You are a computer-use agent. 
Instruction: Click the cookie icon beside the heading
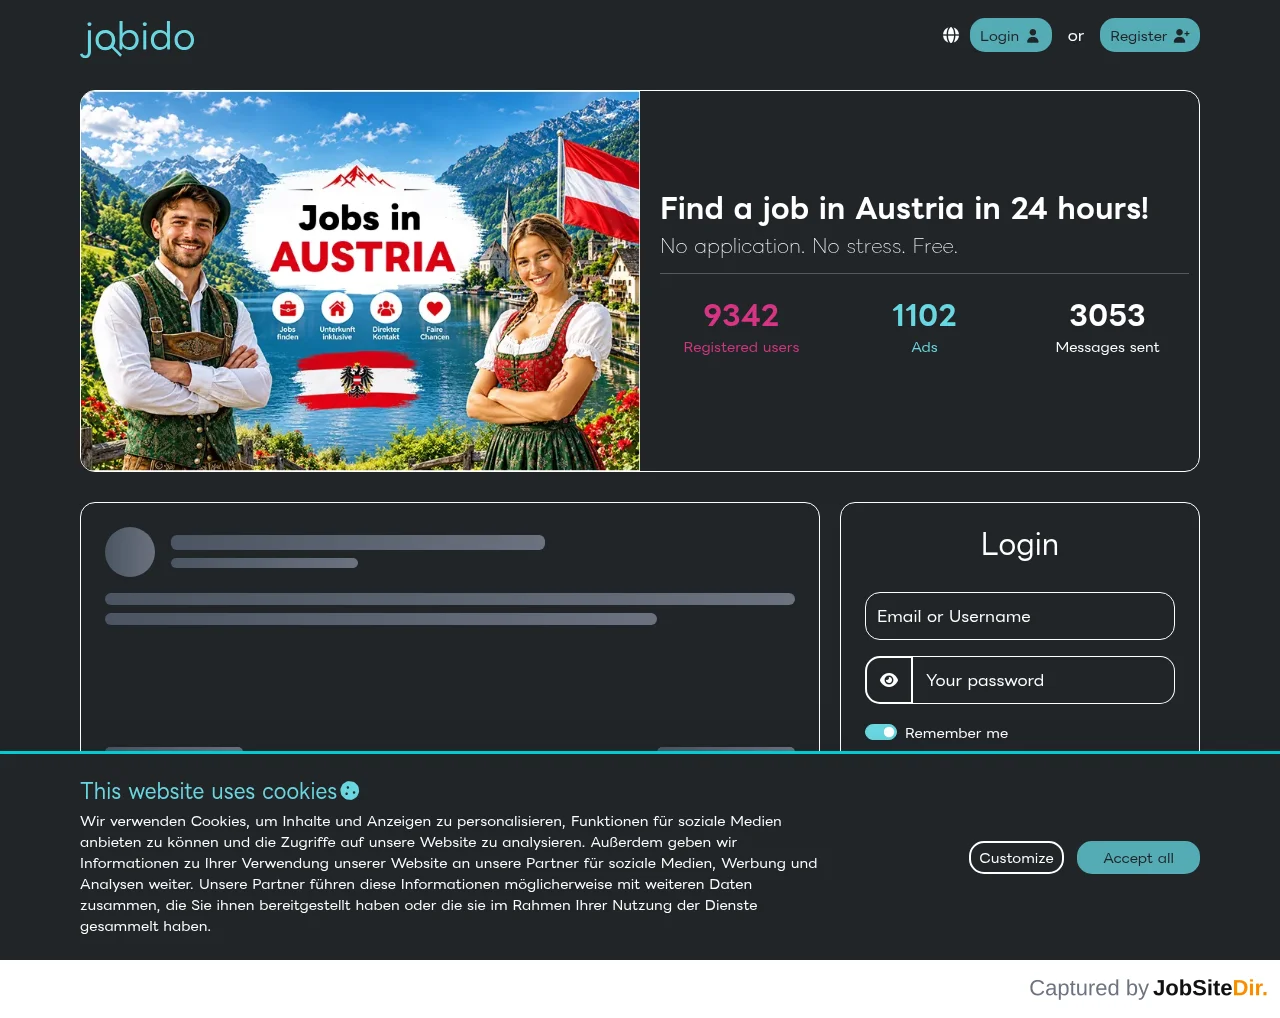pos(350,791)
